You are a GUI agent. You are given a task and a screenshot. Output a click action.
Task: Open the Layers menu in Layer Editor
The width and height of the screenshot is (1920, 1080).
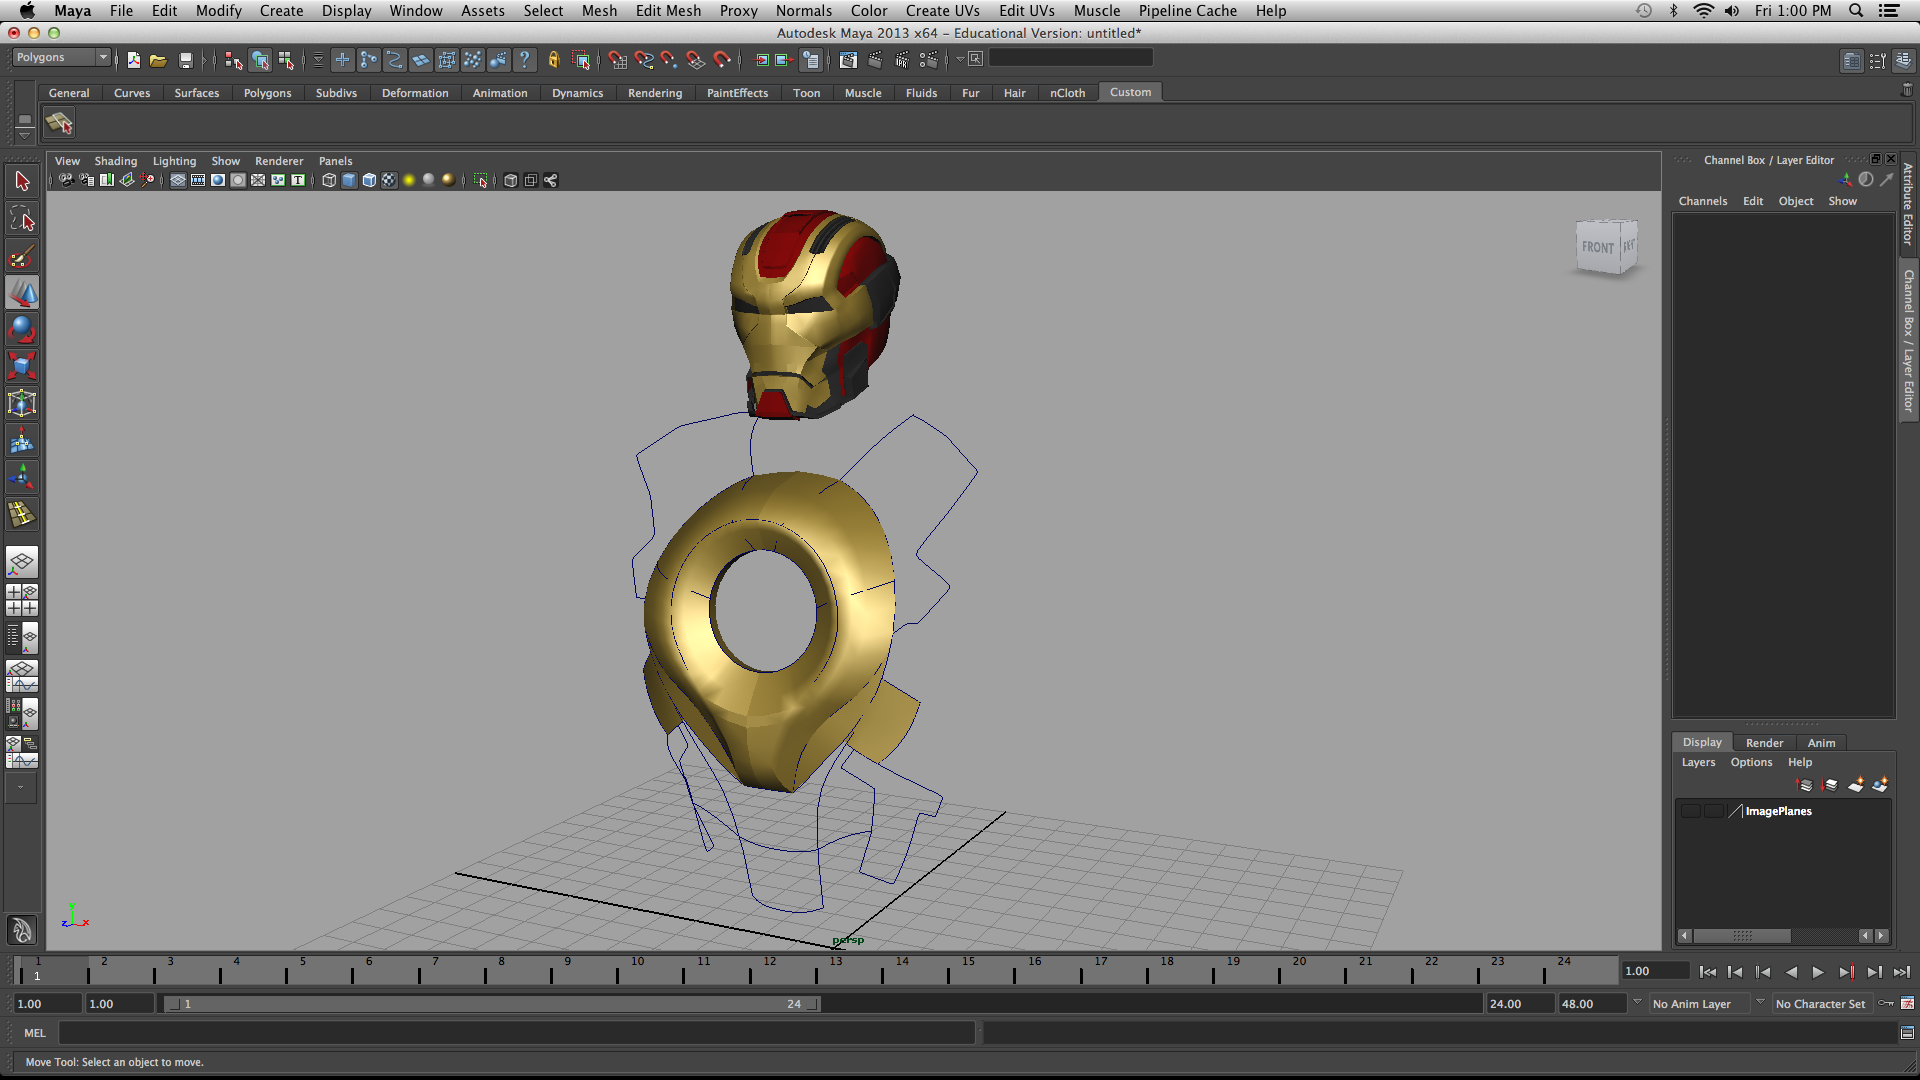click(1698, 762)
